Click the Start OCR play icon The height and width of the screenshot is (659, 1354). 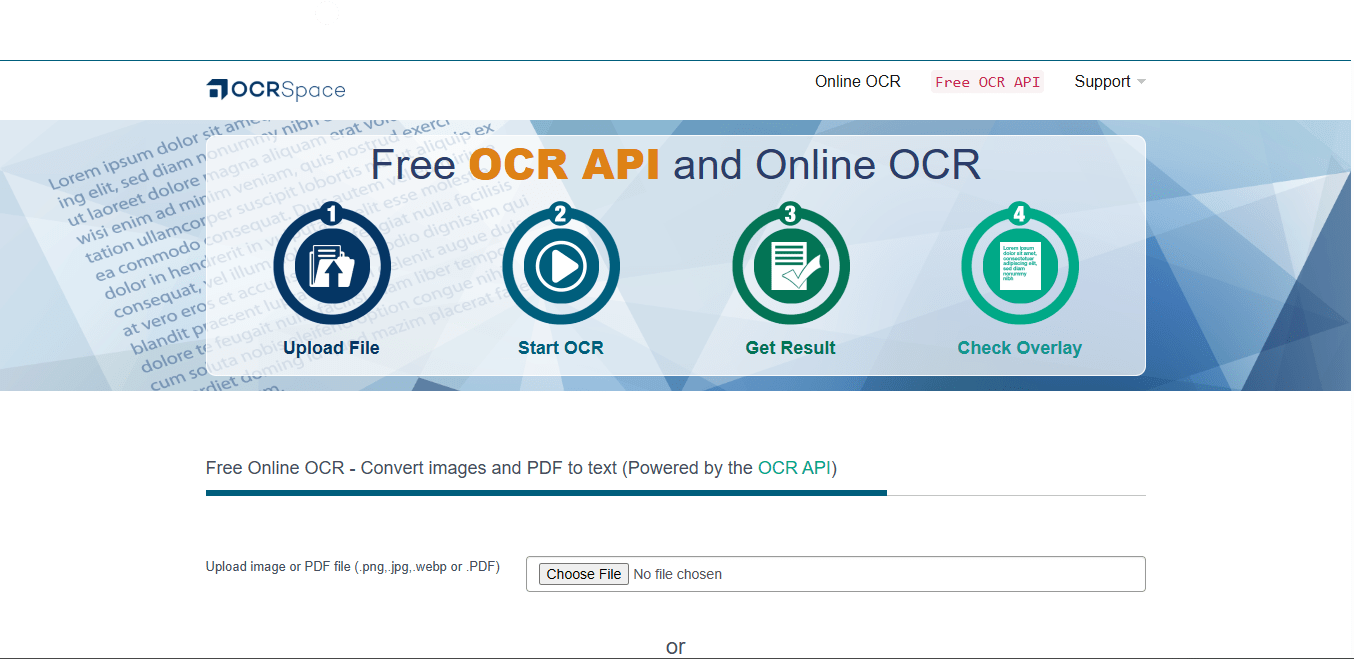click(561, 265)
